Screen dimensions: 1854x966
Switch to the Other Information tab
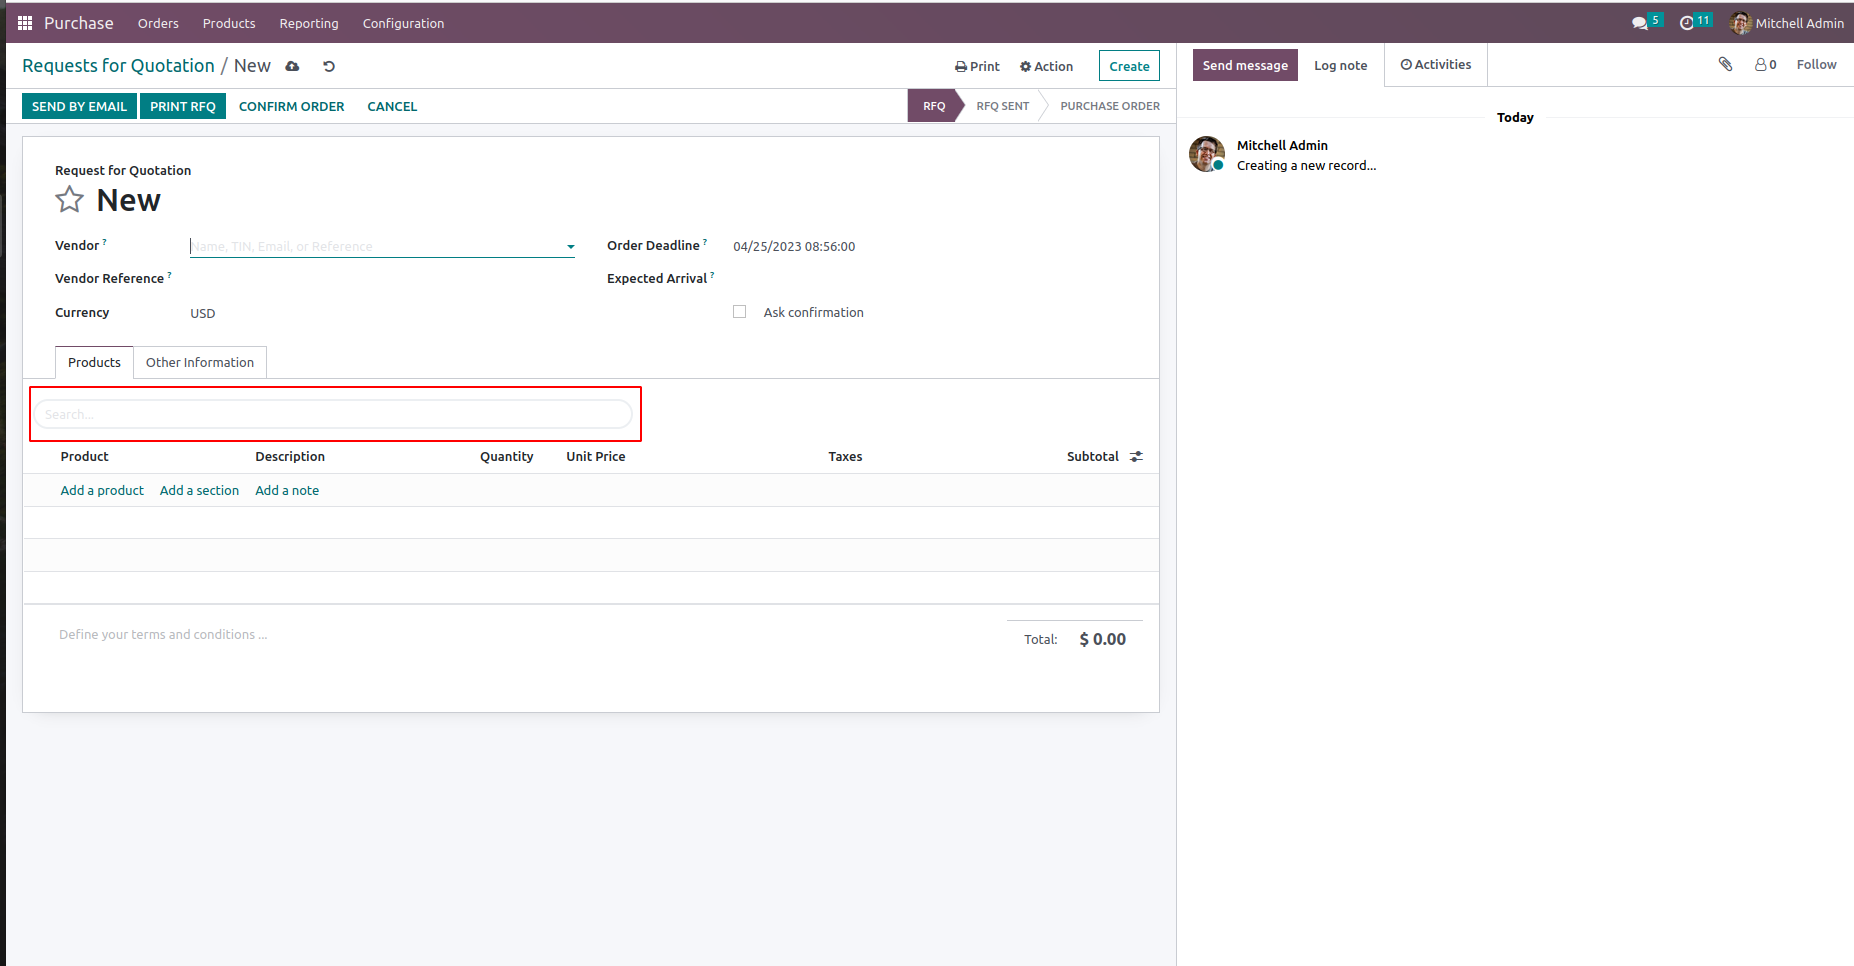200,362
